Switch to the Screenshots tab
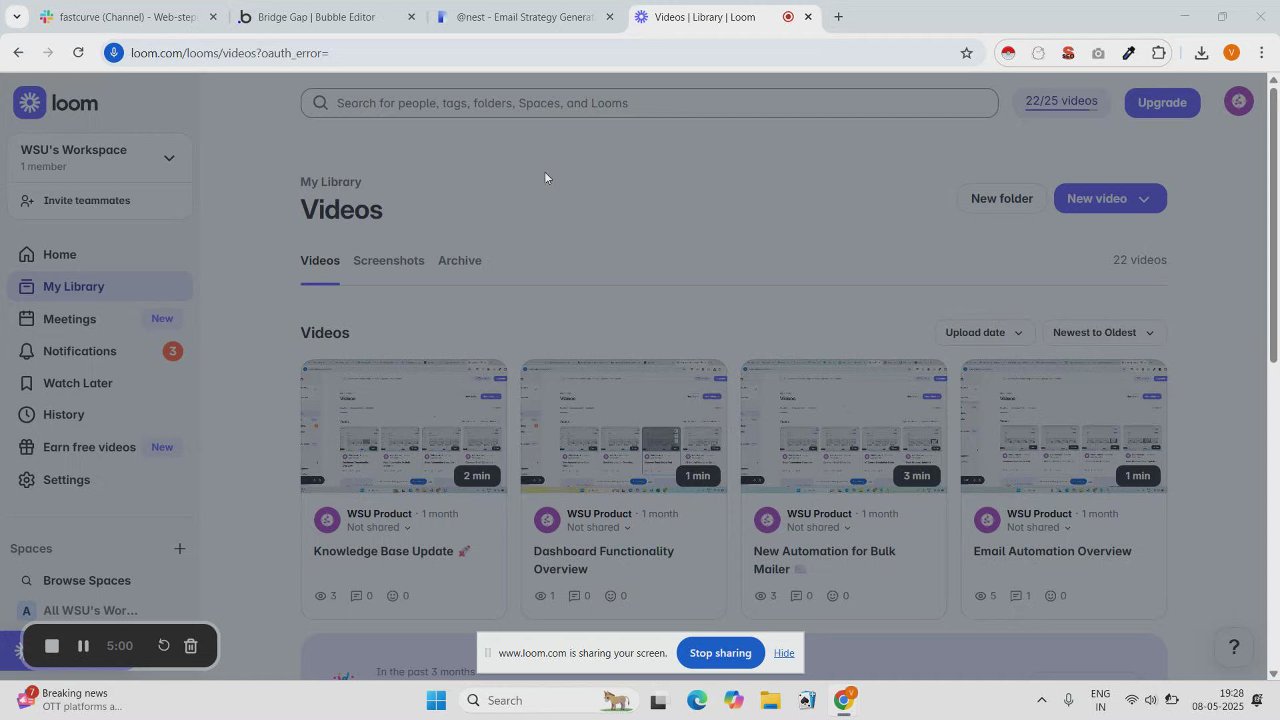Screen dimensions: 1280x720 point(389,261)
